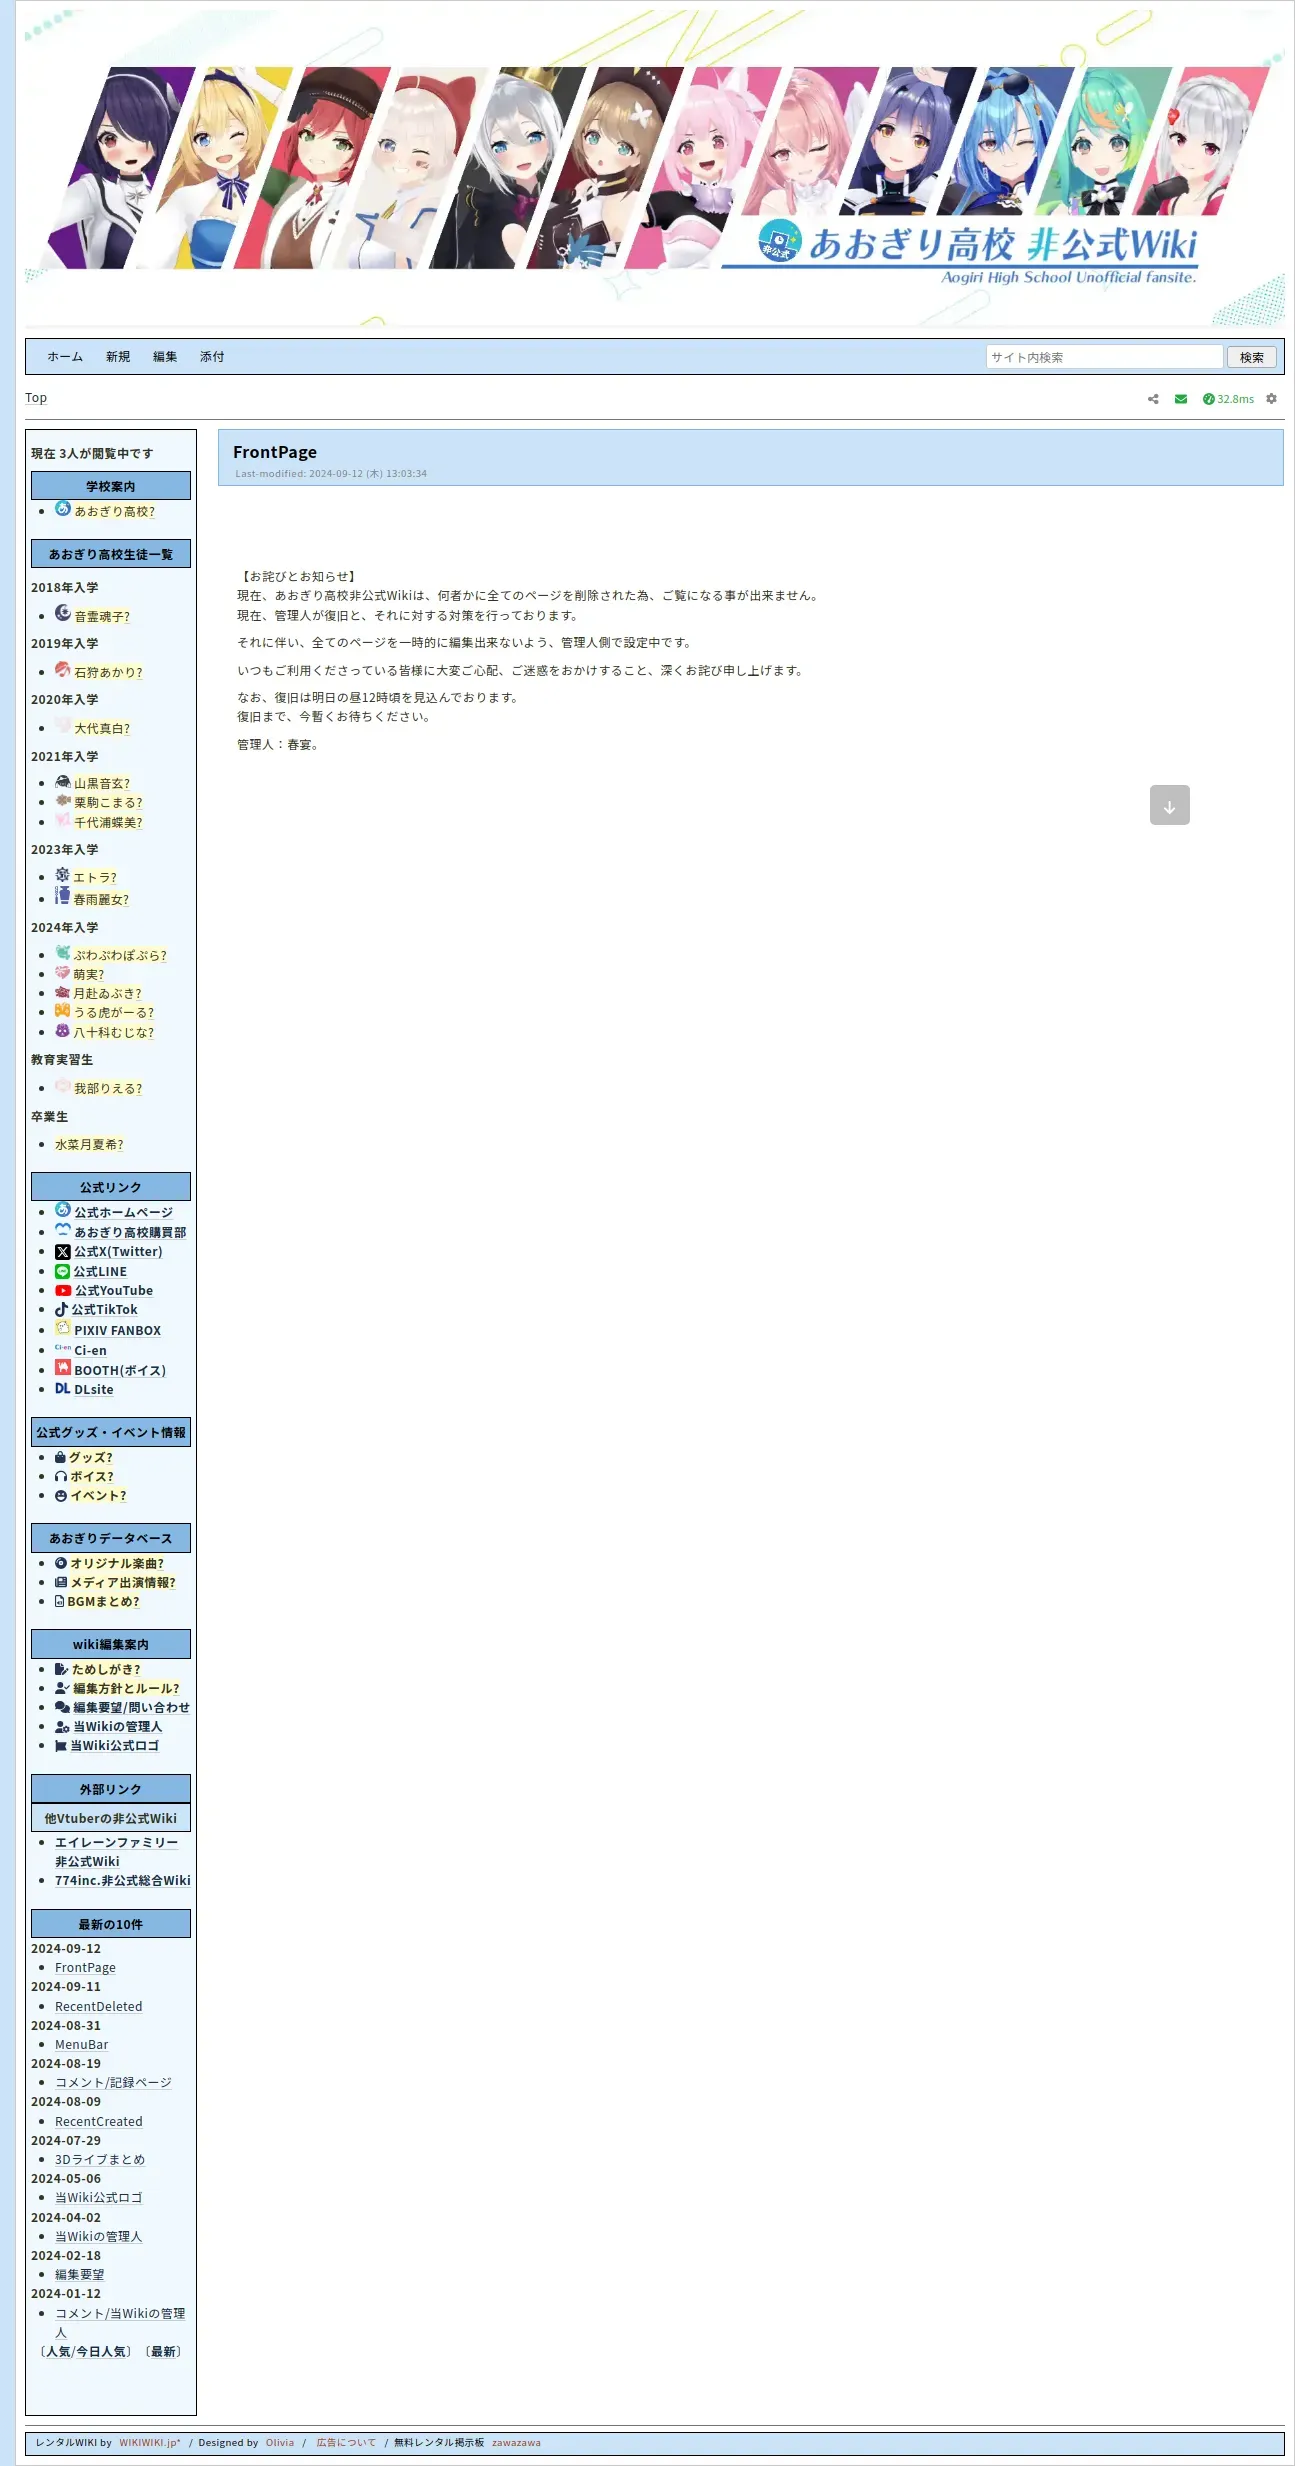Viewport: 1295px width, 2466px height.
Task: Open the ぷわぷわぽぷら student link
Action: pos(120,956)
